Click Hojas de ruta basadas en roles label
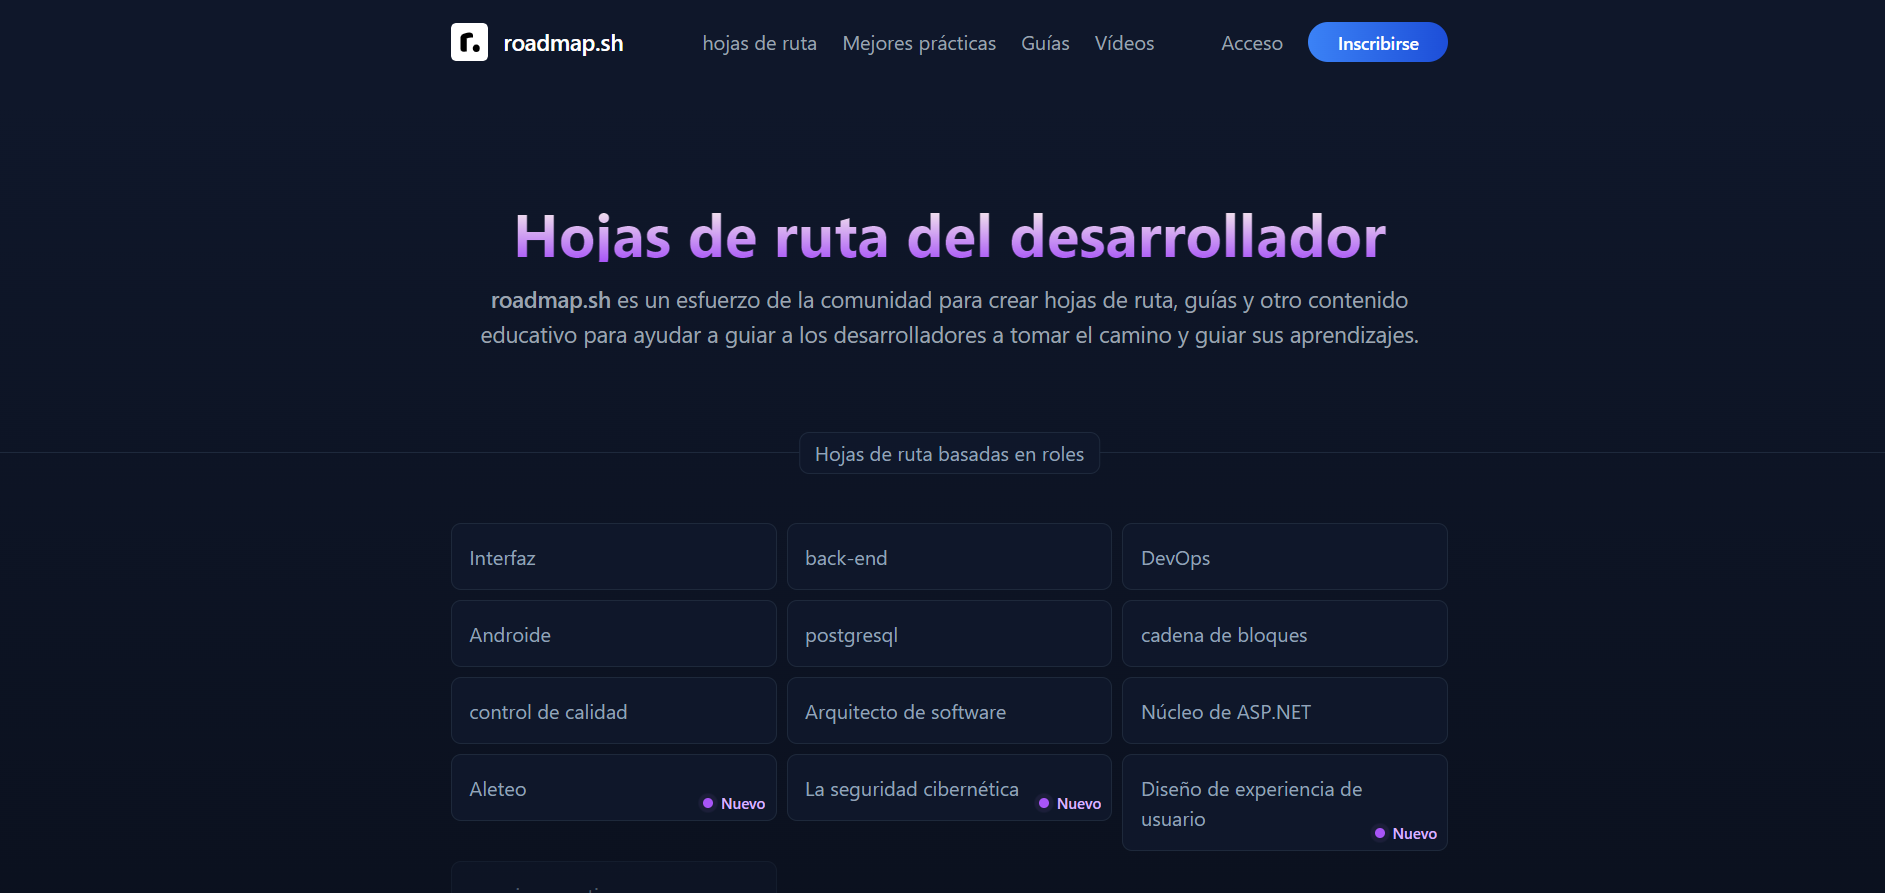The image size is (1885, 893). click(949, 454)
